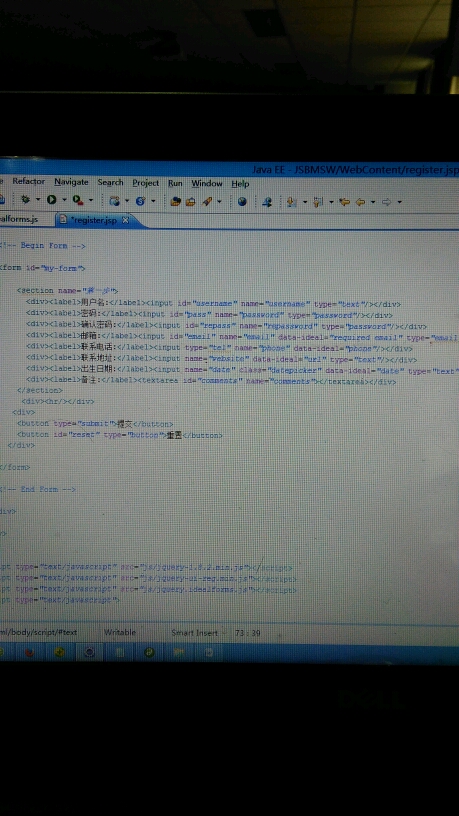Open the Refactor menu
The width and height of the screenshot is (459, 816).
click(x=29, y=182)
